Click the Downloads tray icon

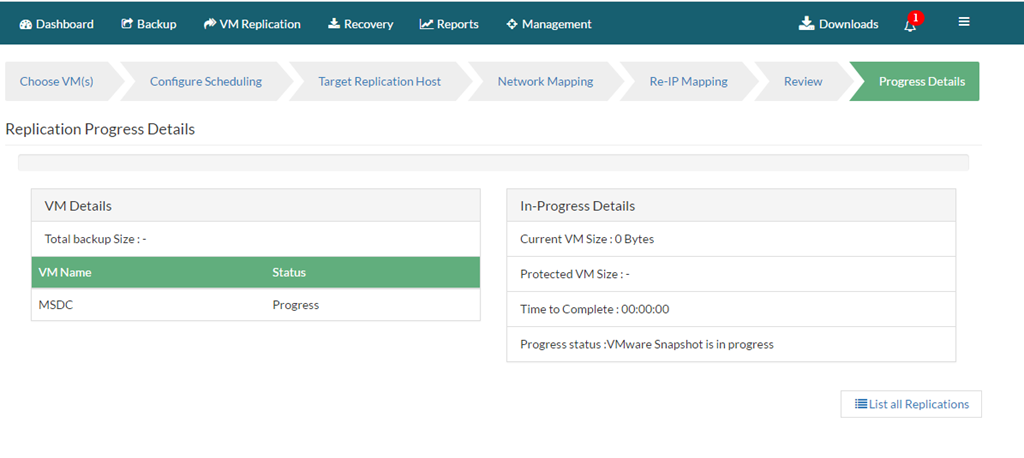(807, 24)
